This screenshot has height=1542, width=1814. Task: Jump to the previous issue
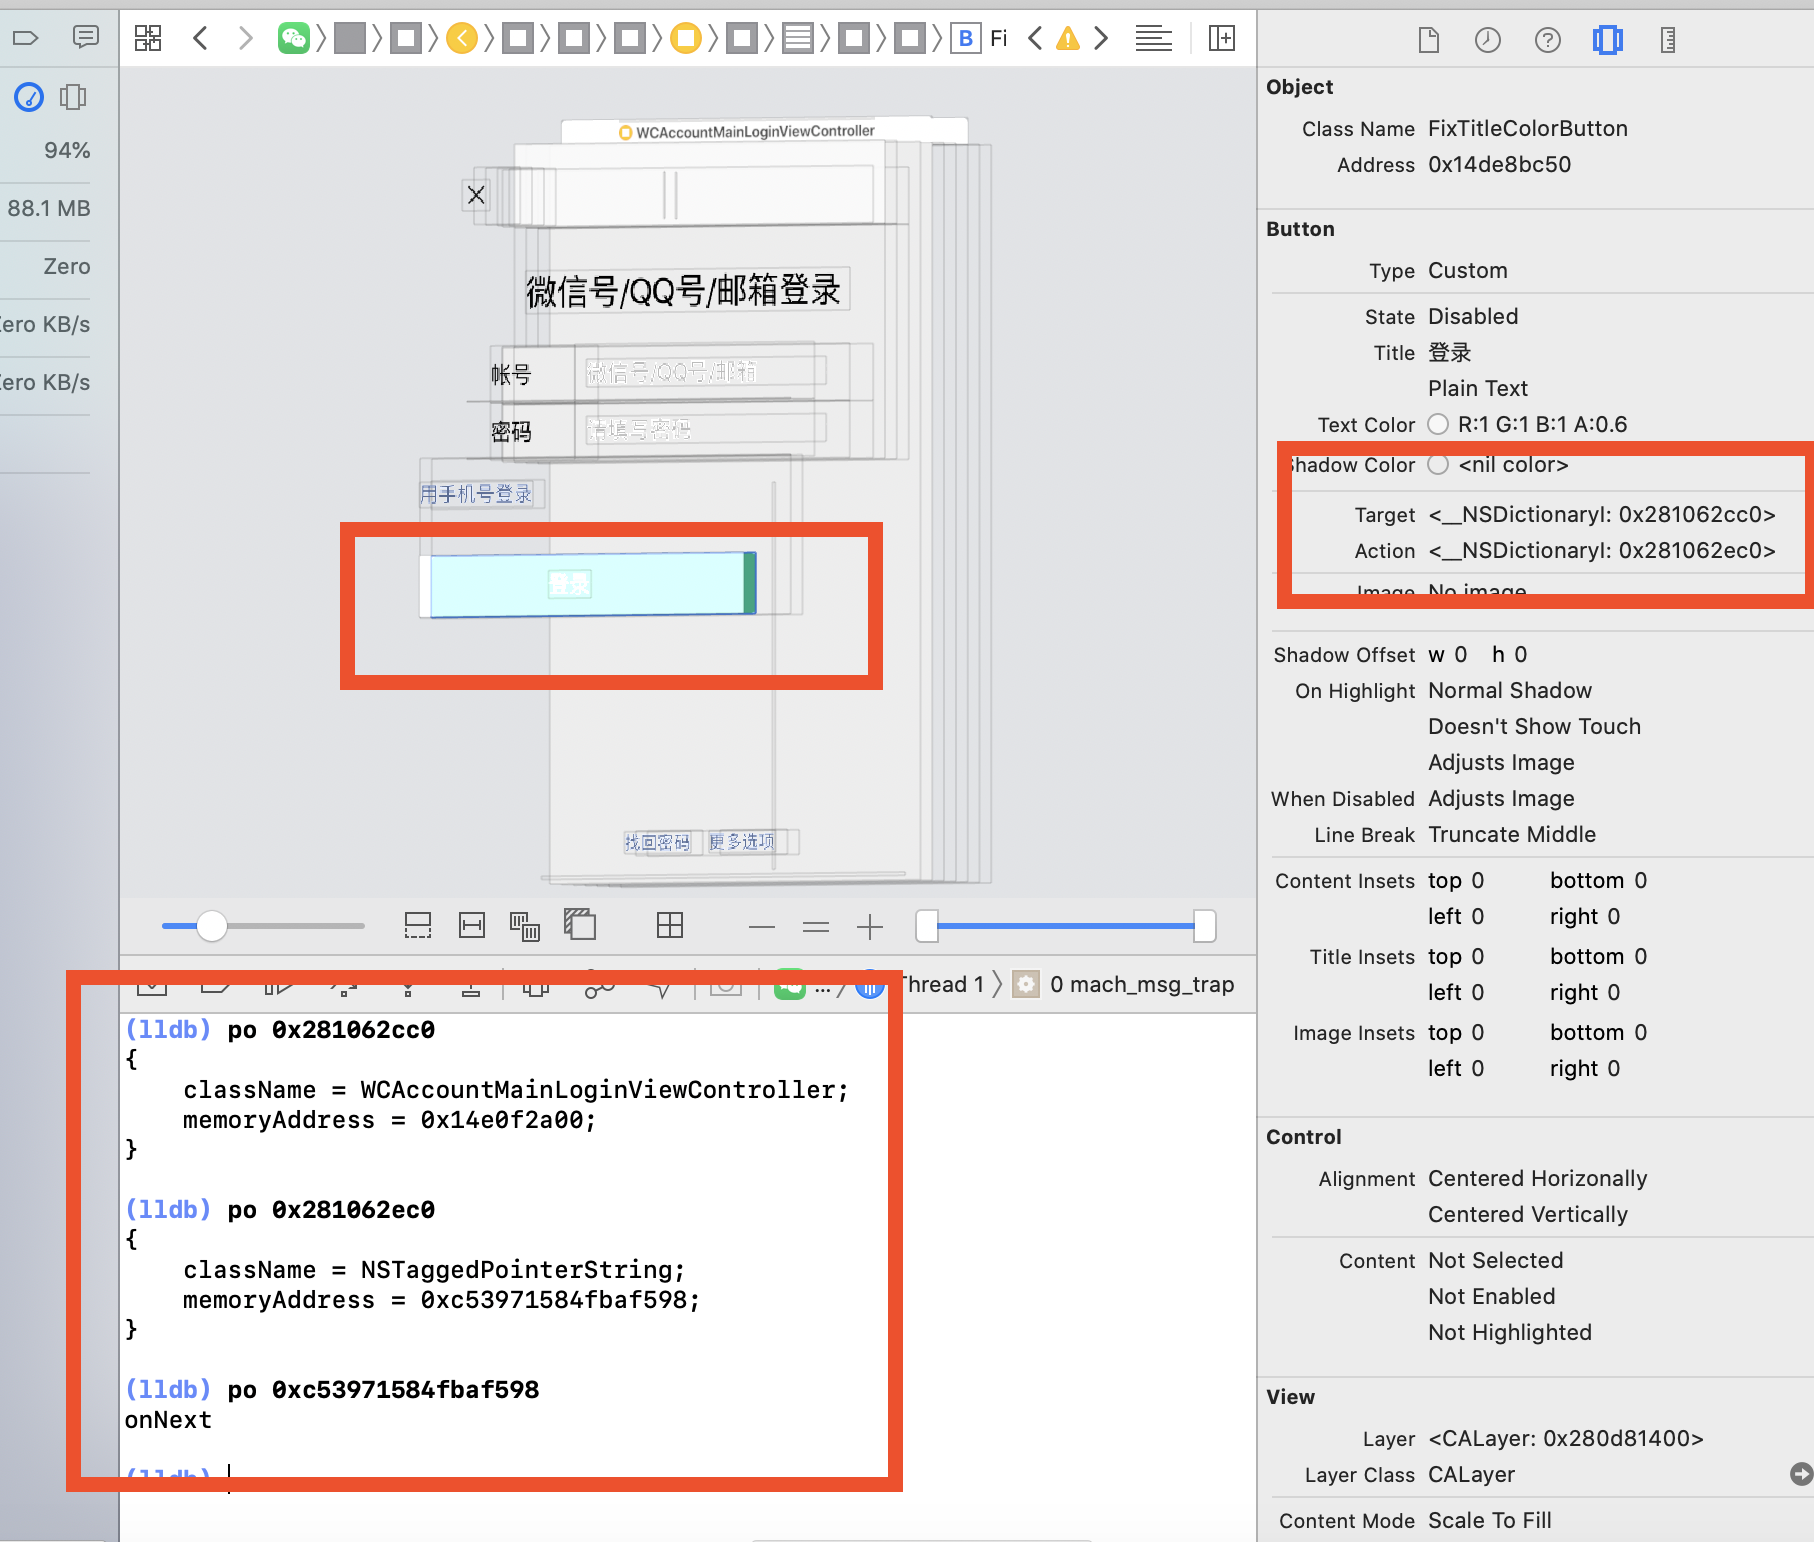(x=1035, y=38)
